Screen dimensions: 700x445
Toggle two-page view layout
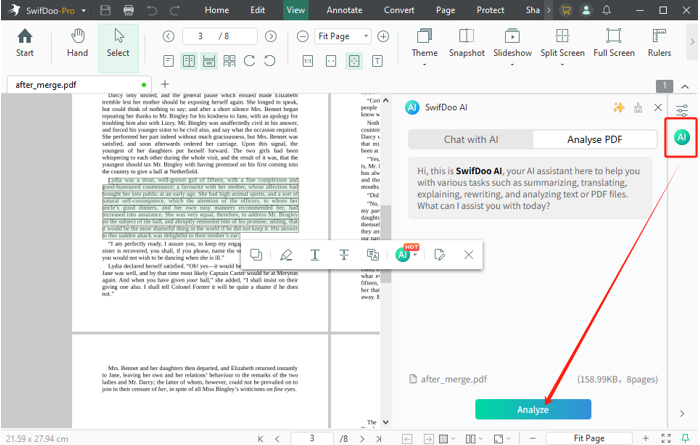click(189, 61)
